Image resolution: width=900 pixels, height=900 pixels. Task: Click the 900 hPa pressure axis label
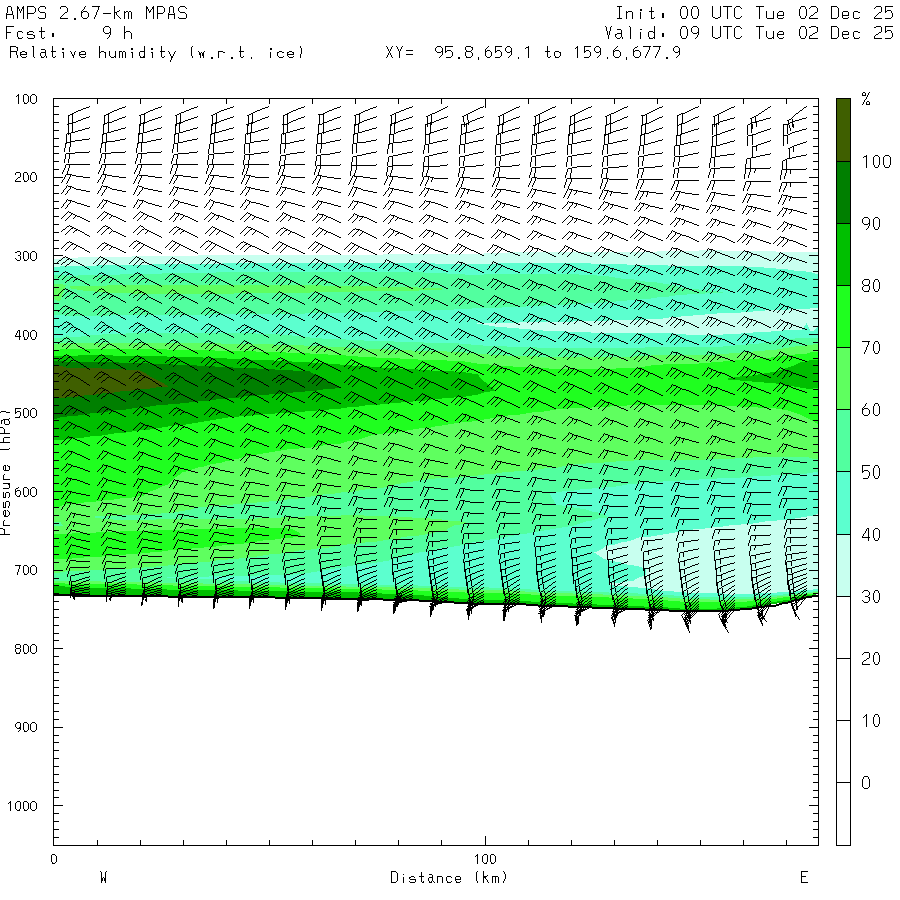pyautogui.click(x=26, y=727)
